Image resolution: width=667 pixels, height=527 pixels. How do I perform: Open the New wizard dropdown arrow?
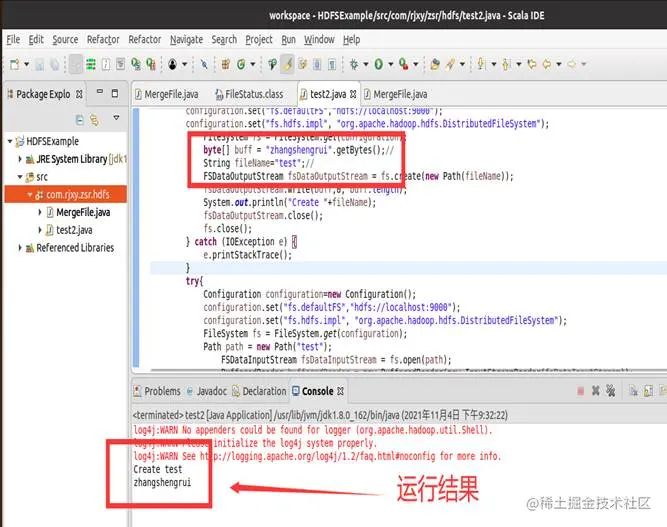point(26,64)
